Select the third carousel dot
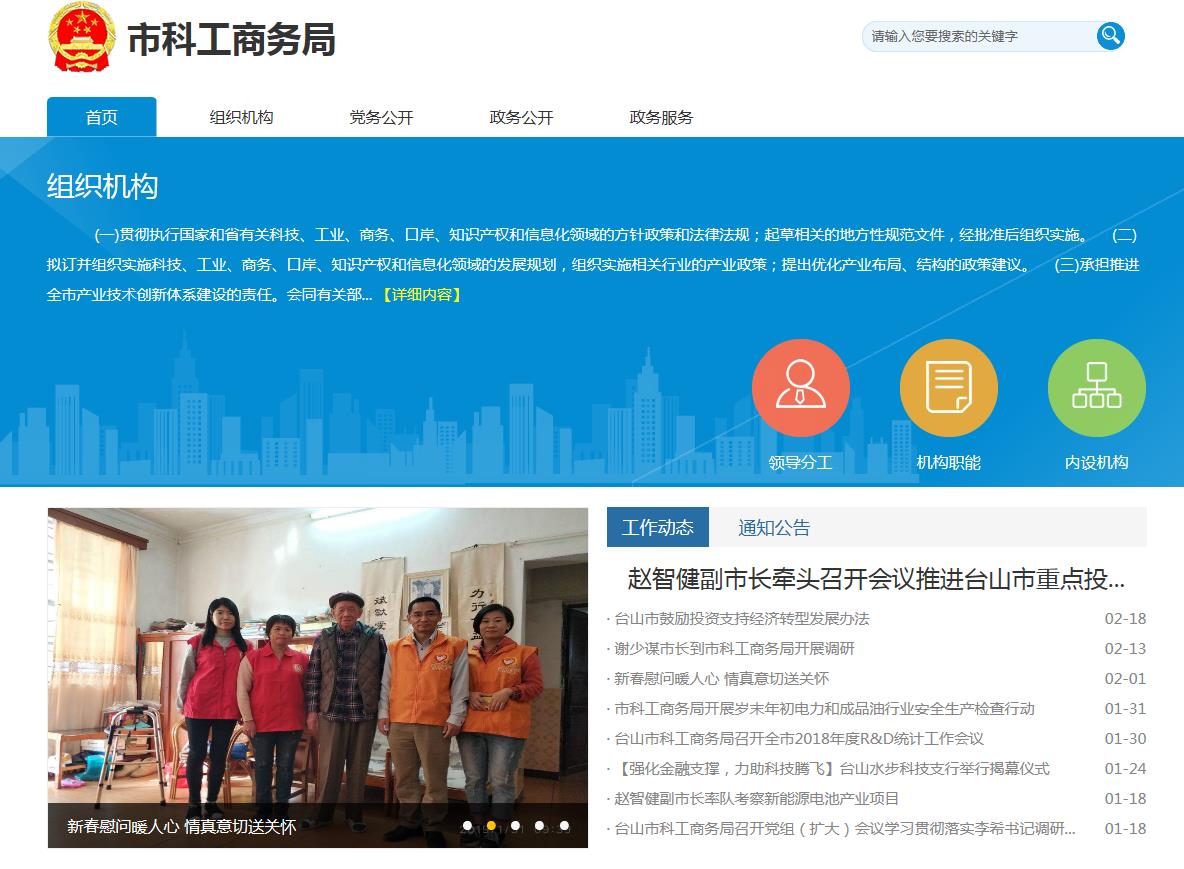This screenshot has width=1184, height=869. (515, 826)
